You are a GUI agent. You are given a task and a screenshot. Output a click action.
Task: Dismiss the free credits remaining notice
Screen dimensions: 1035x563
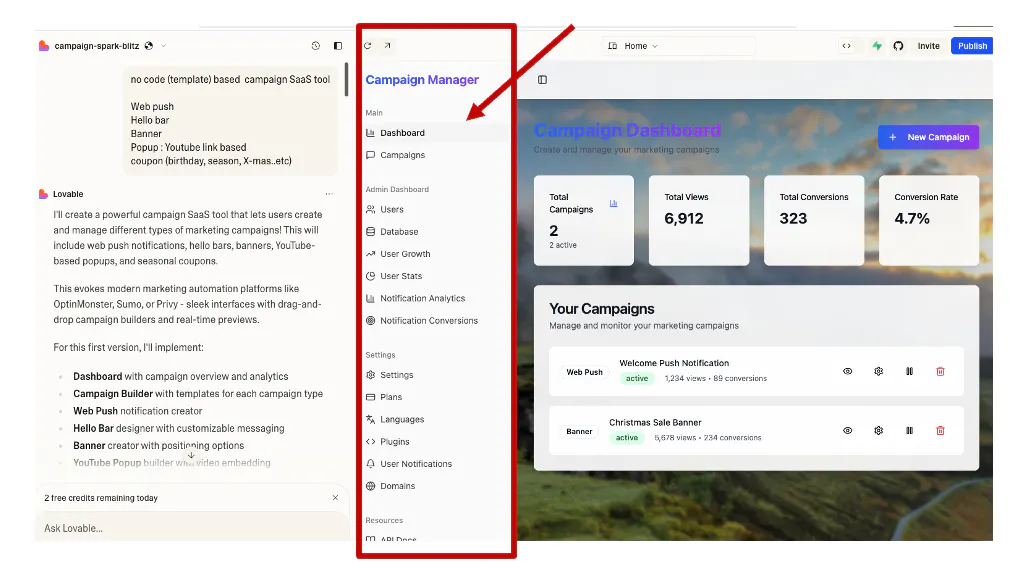click(x=335, y=498)
